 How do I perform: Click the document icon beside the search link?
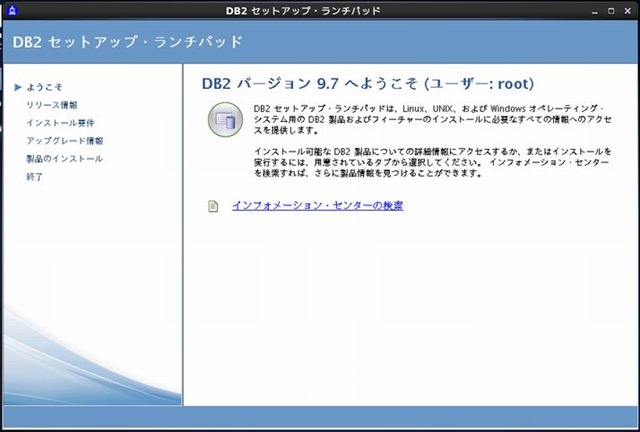tap(213, 206)
